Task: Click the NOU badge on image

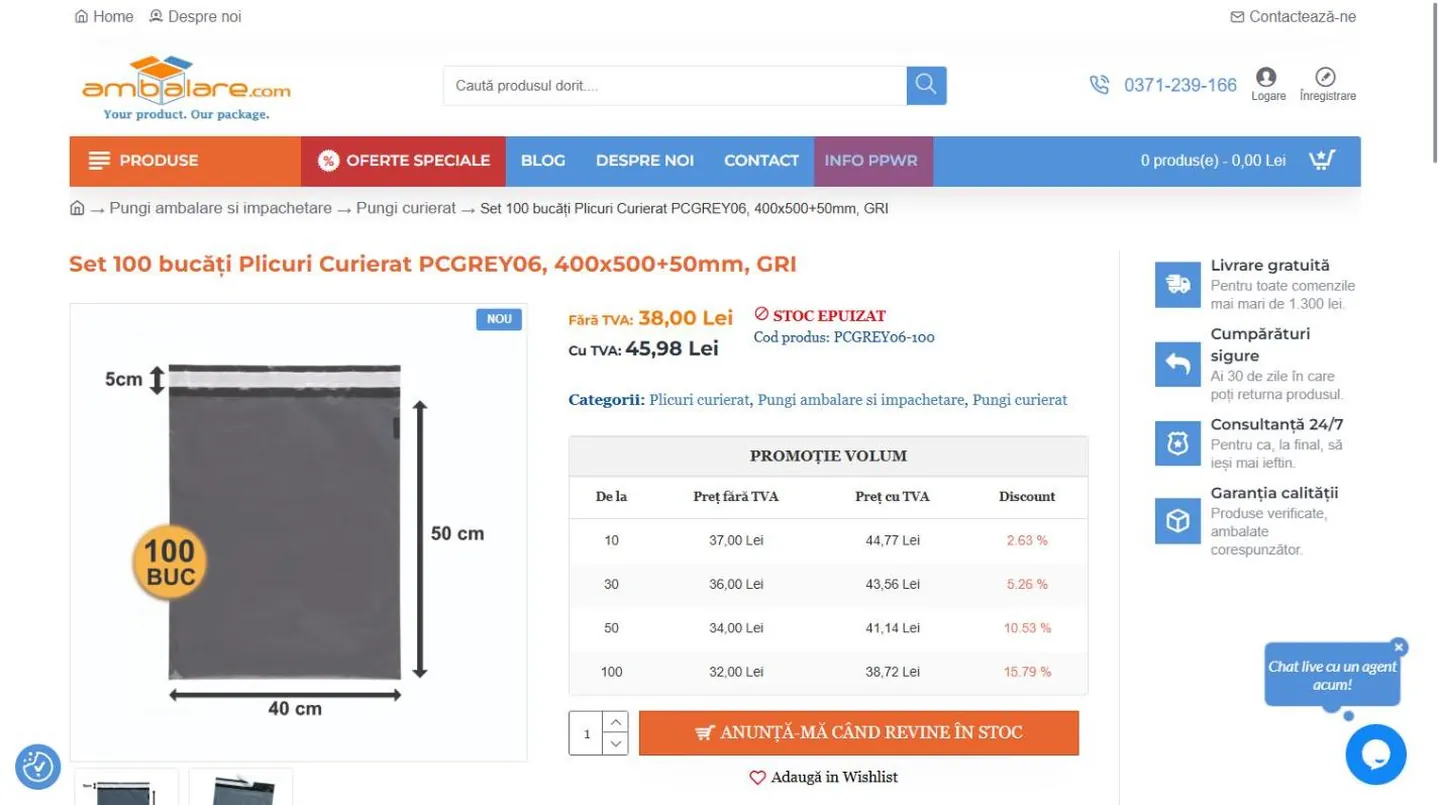Action: click(x=499, y=319)
